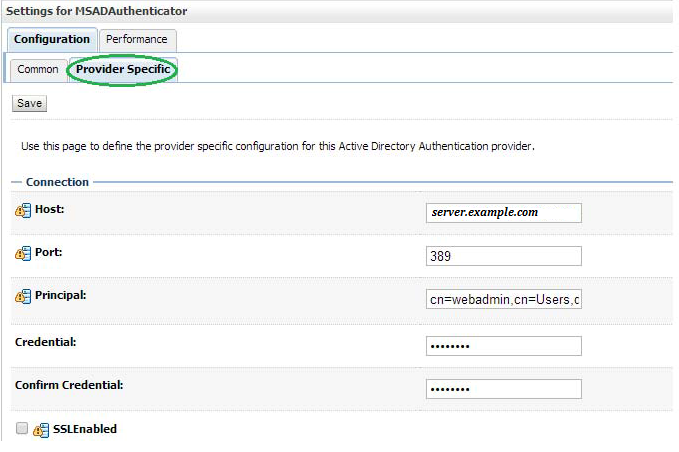Viewport: 679px width, 452px height.
Task: Click the Port: label
Action: coord(48,252)
